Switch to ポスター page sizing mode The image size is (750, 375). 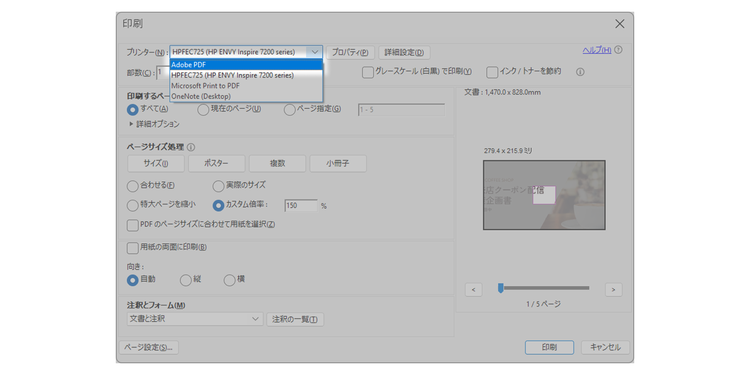coord(217,164)
